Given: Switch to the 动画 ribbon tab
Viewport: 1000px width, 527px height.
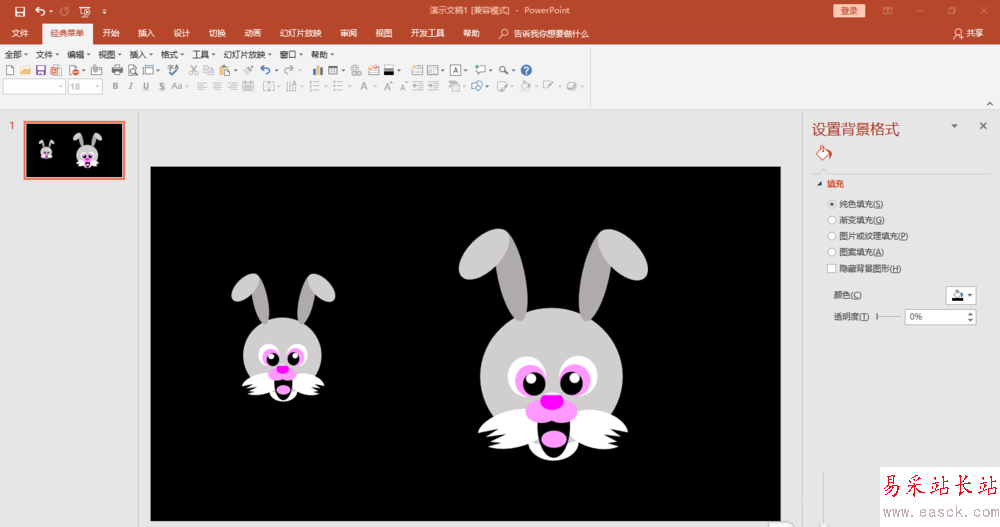Looking at the screenshot, I should click(252, 33).
